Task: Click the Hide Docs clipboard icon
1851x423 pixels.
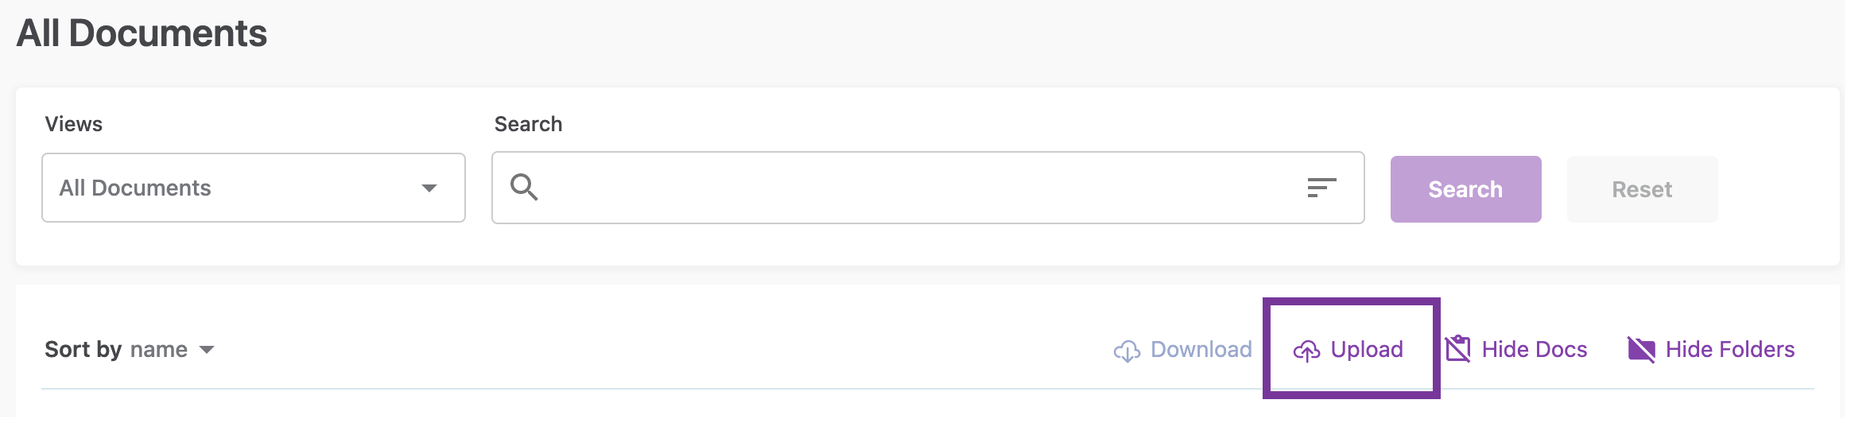Action: tap(1458, 349)
